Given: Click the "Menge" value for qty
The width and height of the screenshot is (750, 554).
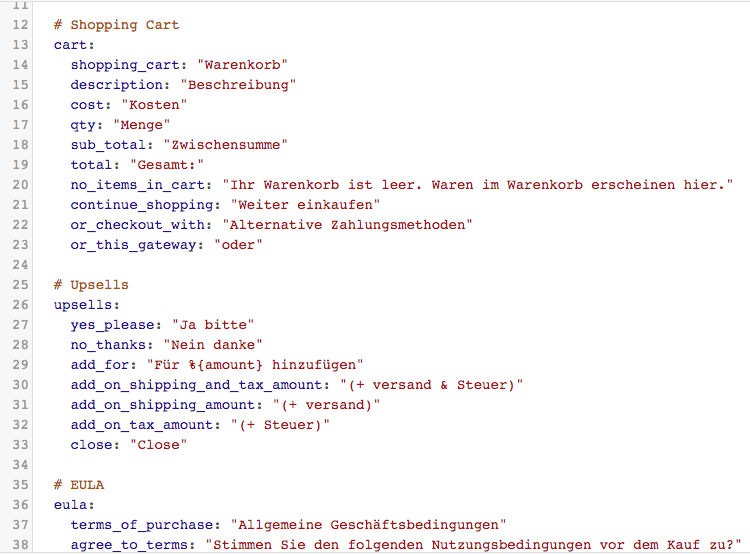Looking at the screenshot, I should [133, 125].
